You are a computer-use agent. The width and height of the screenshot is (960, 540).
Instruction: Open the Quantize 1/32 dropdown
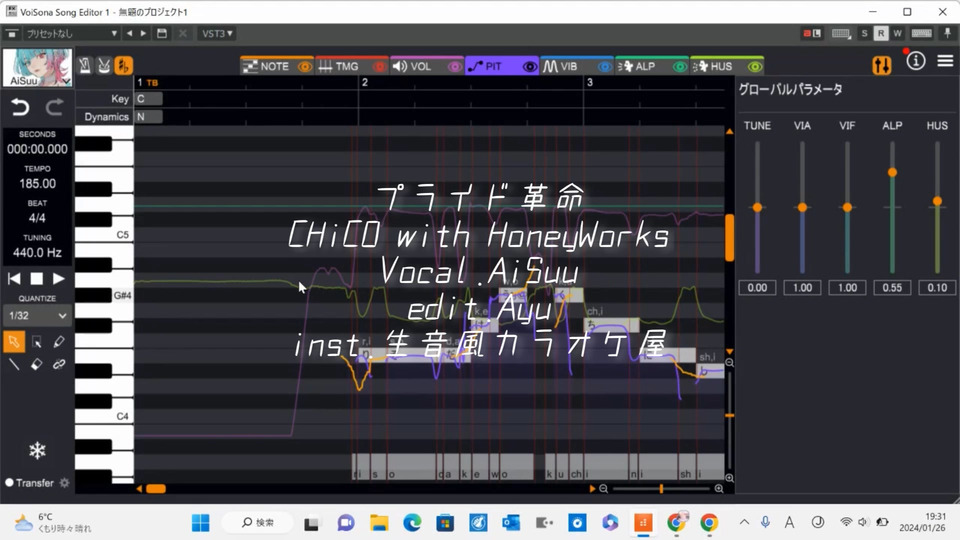(37, 315)
